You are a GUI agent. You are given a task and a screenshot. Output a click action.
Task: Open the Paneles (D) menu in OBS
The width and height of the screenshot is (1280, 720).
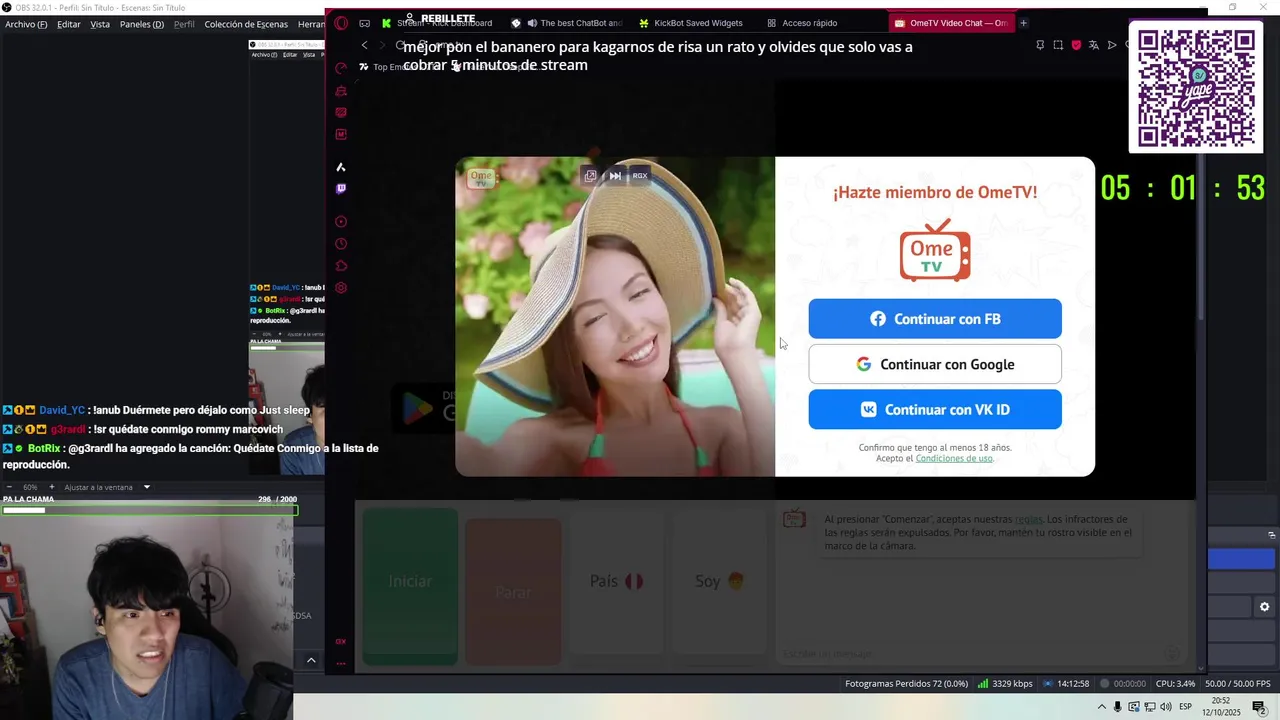click(142, 24)
